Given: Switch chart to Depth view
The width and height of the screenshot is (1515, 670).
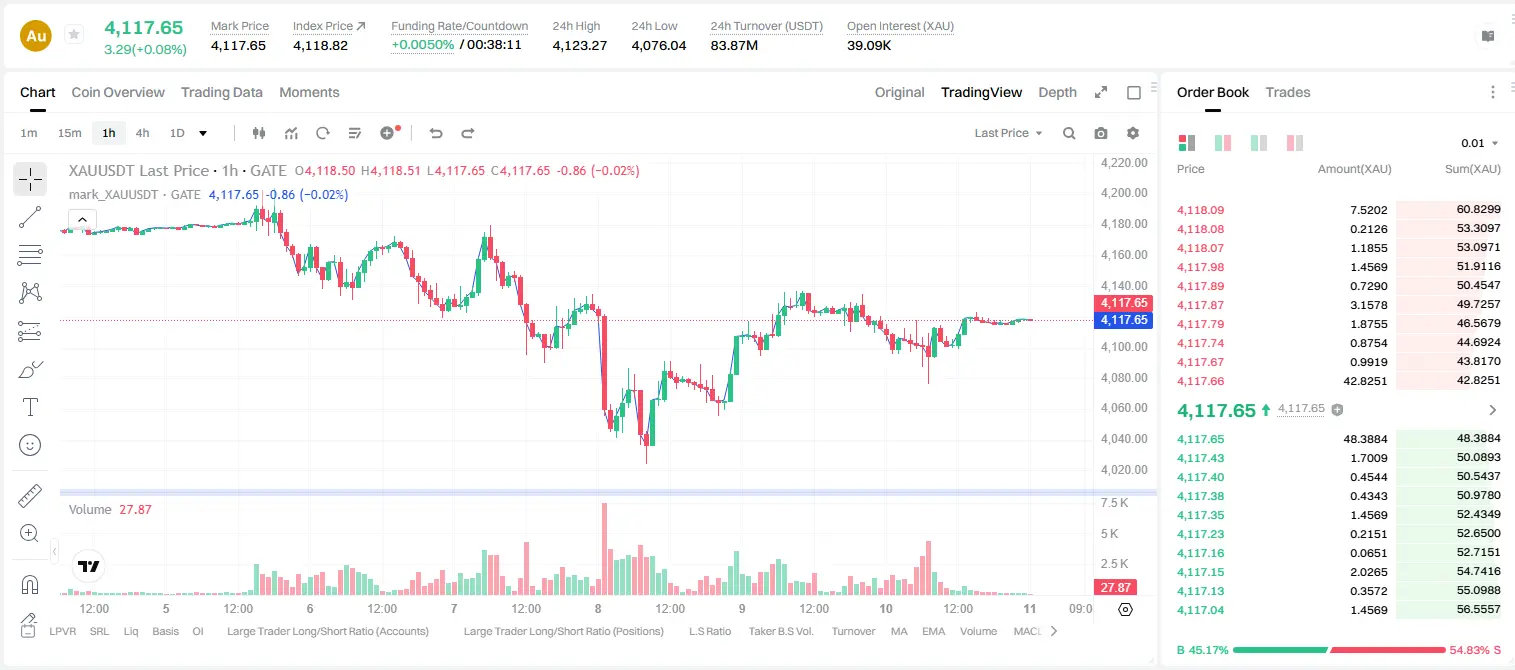Looking at the screenshot, I should (x=1057, y=92).
